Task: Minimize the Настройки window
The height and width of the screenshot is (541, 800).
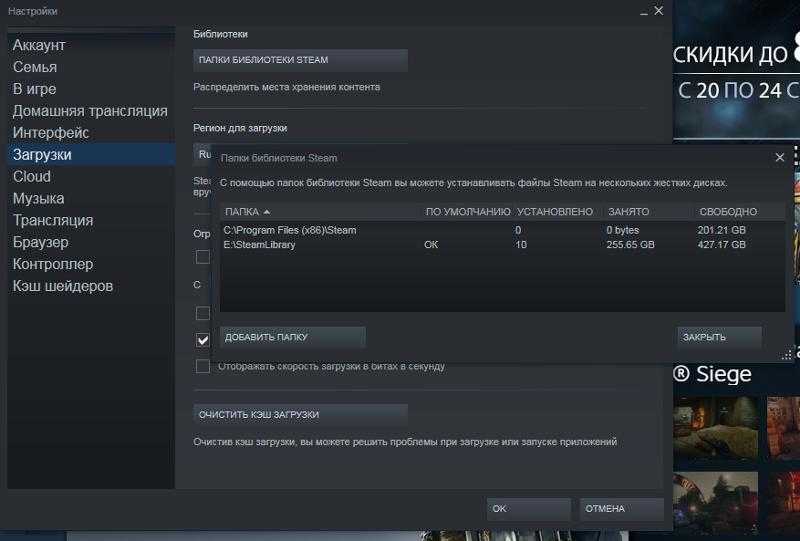Action: pos(644,12)
